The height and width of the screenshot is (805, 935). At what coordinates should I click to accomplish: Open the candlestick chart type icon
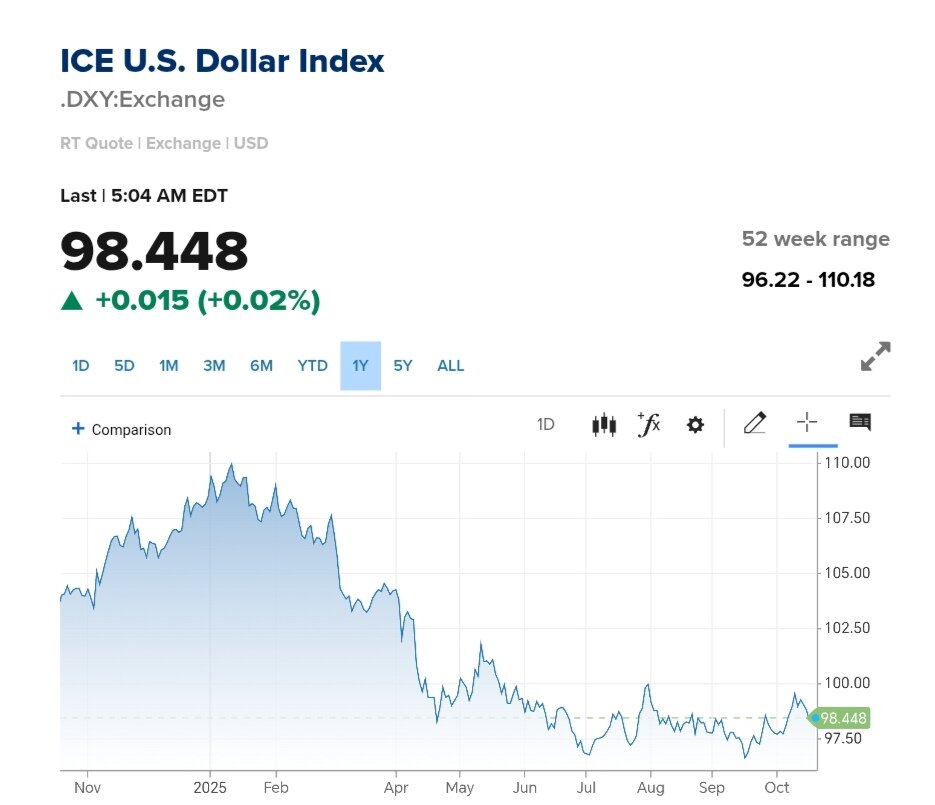603,425
